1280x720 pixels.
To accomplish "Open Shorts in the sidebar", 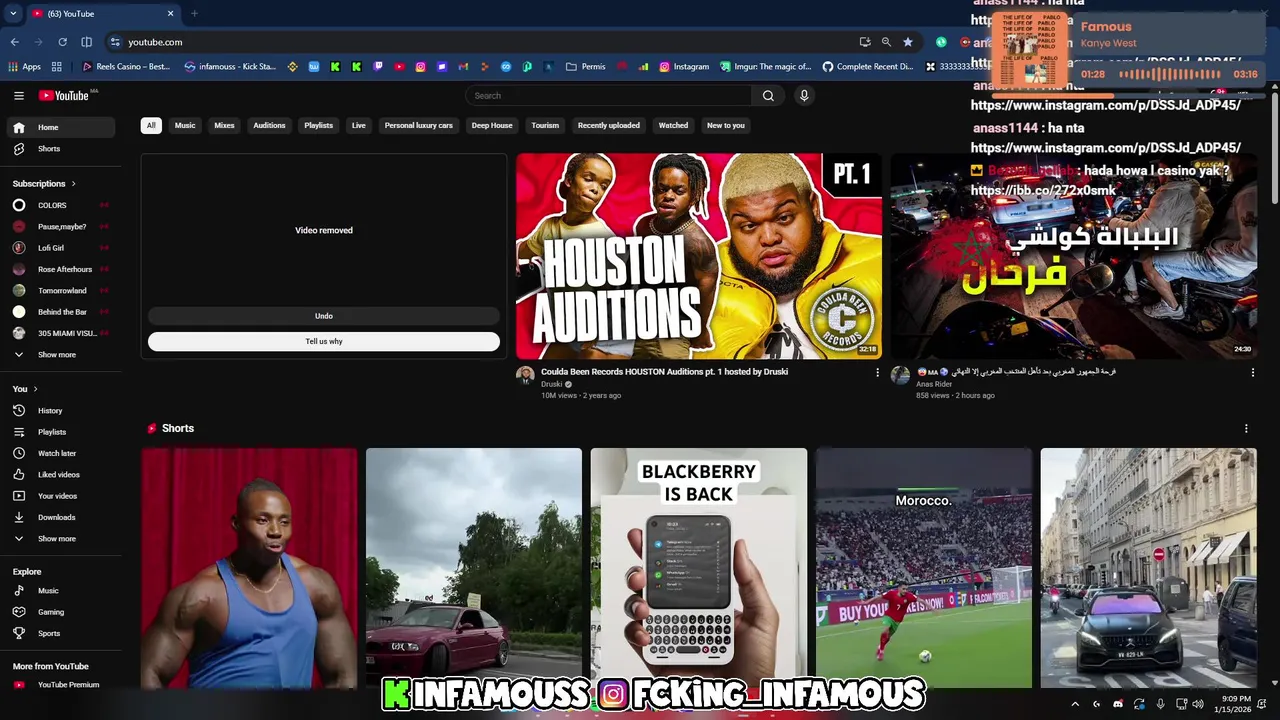I will point(62,149).
